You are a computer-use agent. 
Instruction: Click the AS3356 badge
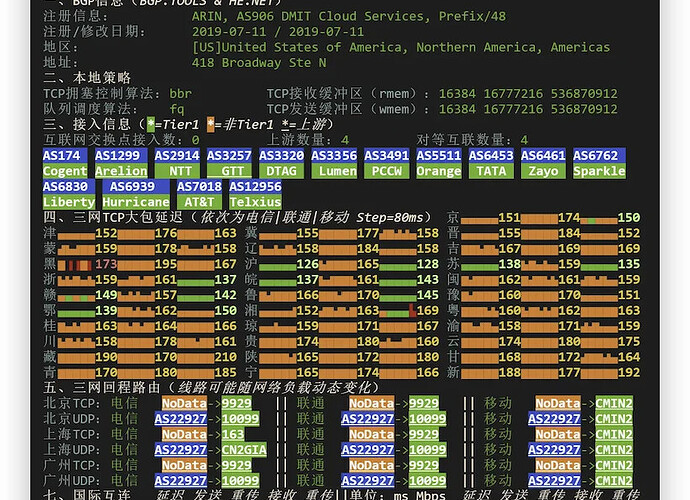[x=334, y=155]
